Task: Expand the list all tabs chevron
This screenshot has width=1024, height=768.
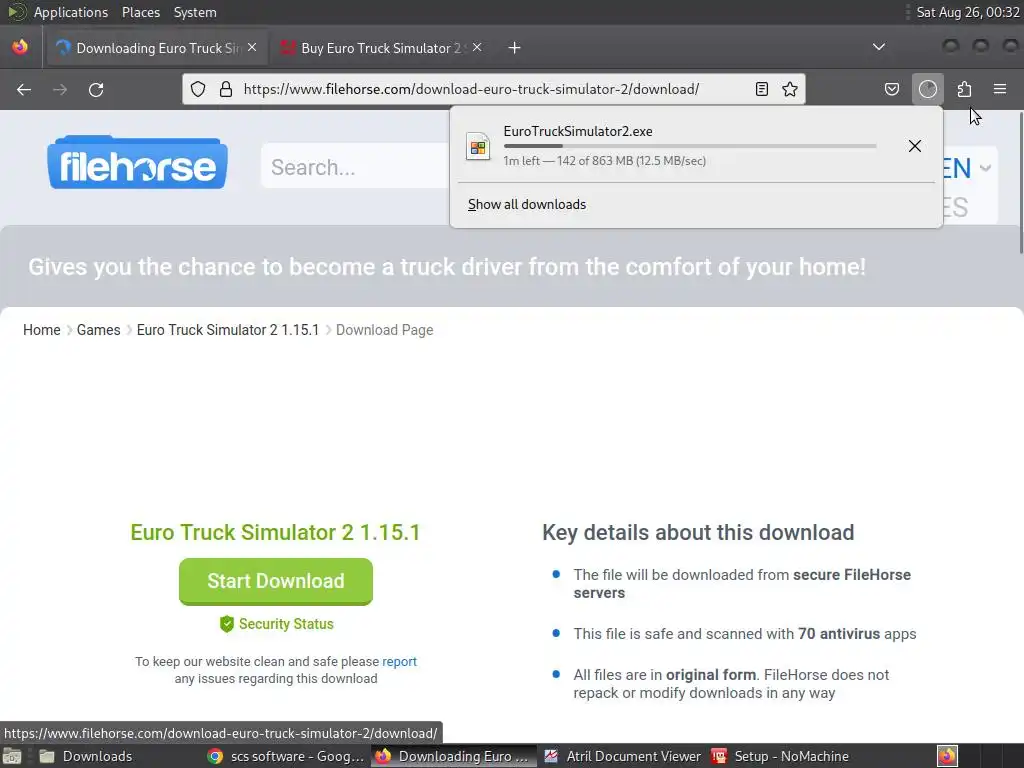Action: [879, 47]
